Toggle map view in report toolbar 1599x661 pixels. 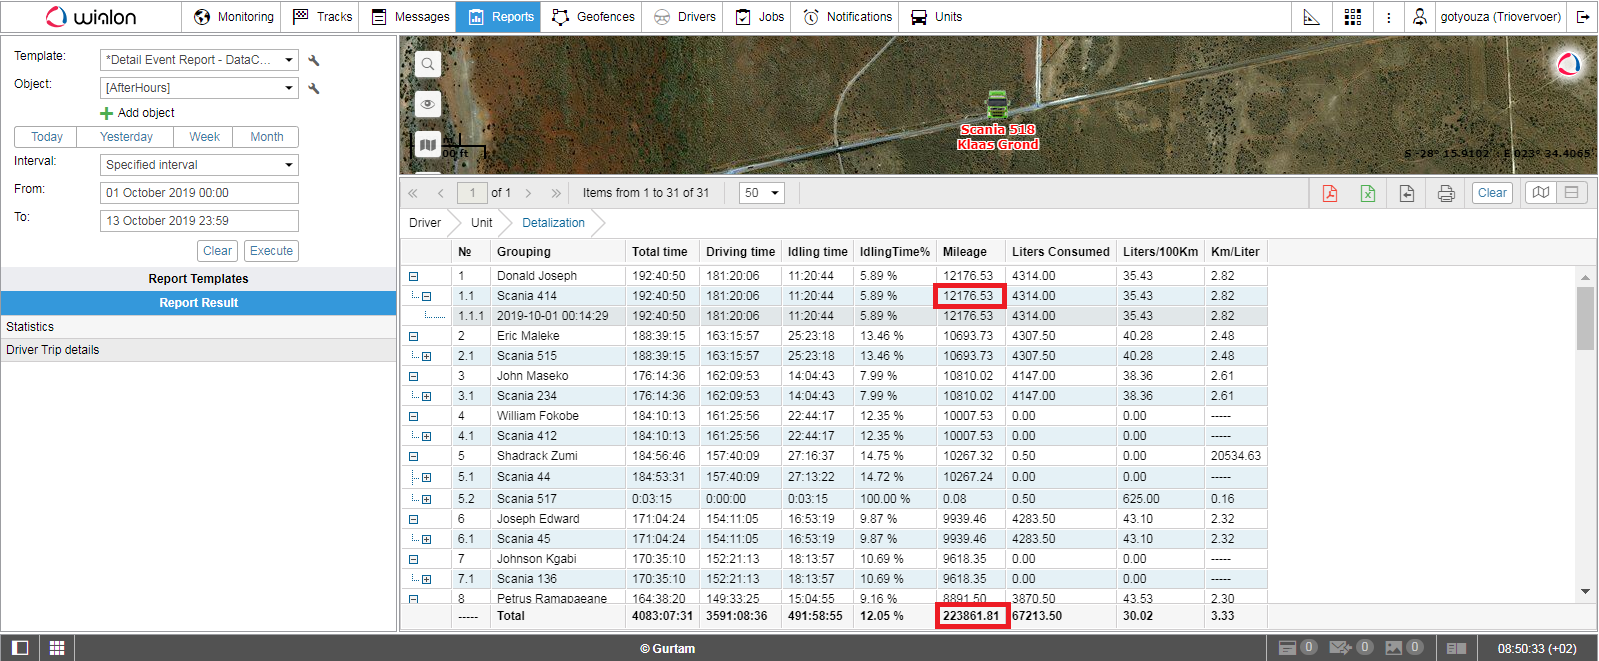[1541, 193]
